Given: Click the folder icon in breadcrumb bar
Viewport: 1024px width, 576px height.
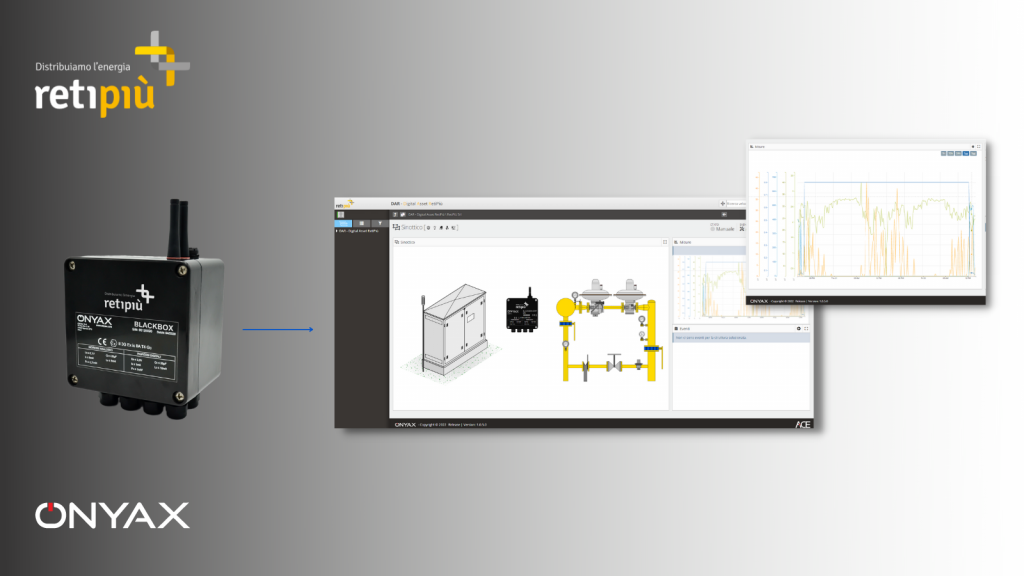Looking at the screenshot, I should pos(402,214).
